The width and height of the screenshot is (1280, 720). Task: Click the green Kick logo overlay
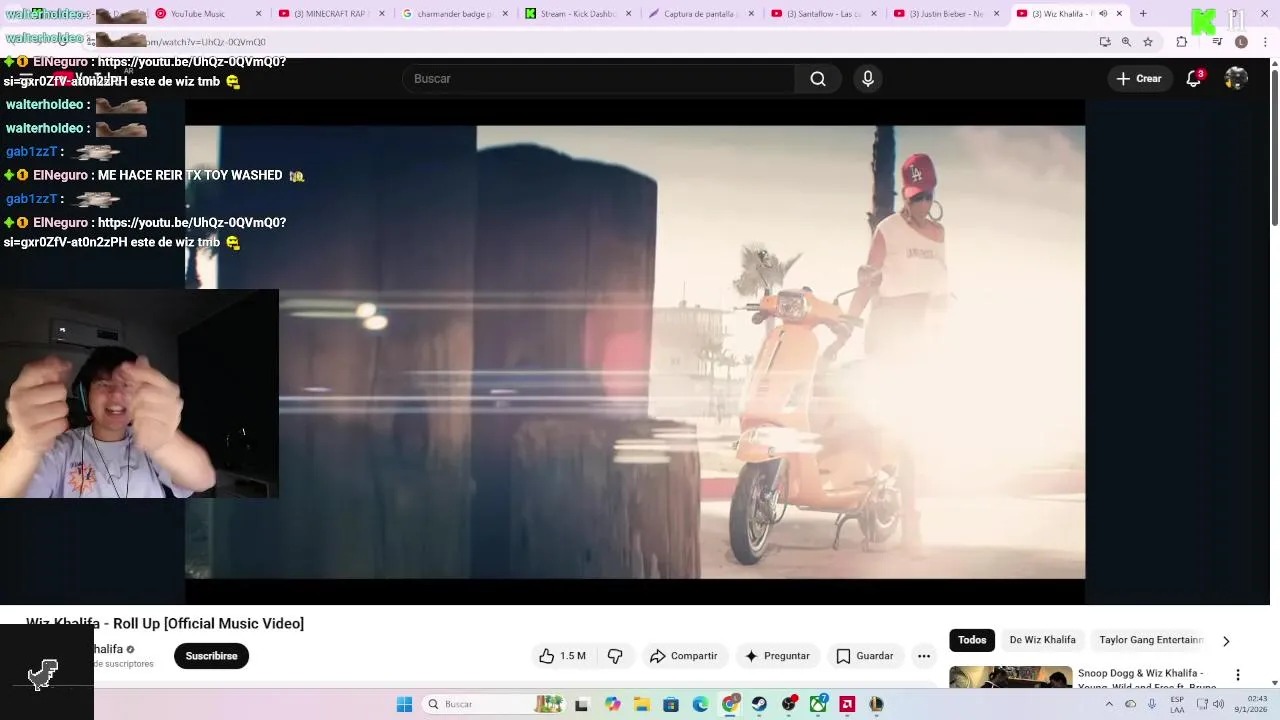click(x=1204, y=20)
